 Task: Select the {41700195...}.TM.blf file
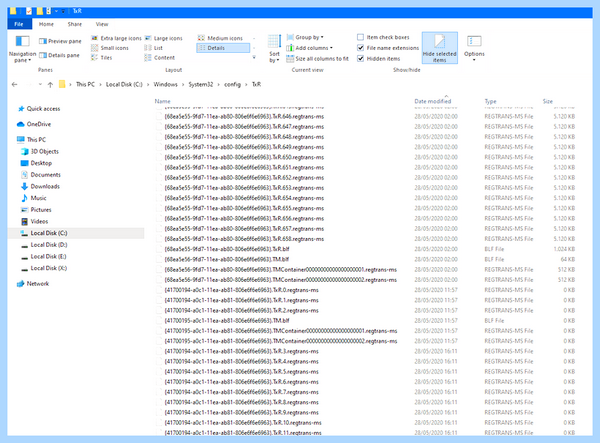[x=227, y=321]
